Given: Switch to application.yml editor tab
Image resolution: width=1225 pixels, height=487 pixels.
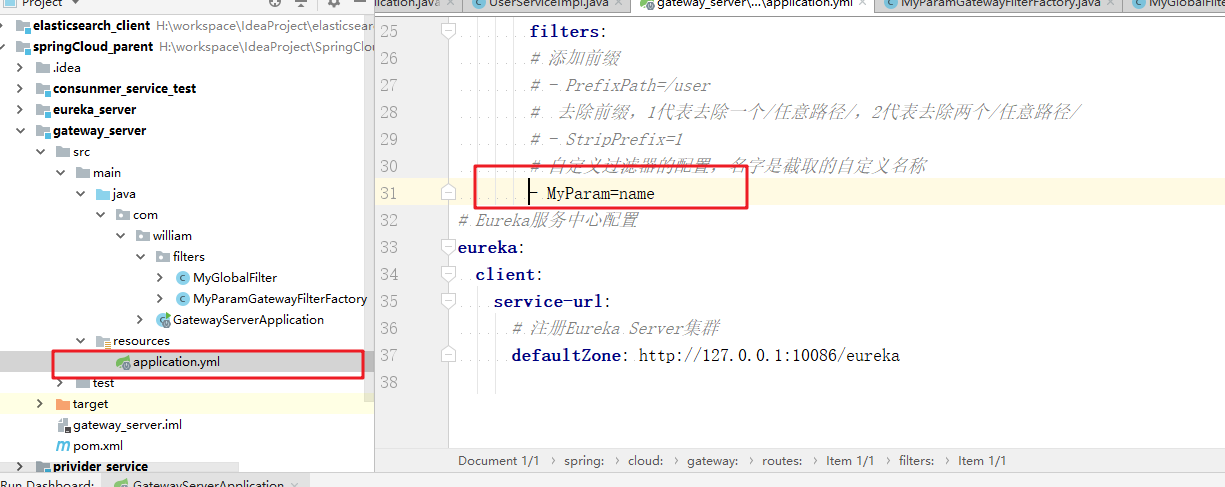Looking at the screenshot, I should coord(755,4).
